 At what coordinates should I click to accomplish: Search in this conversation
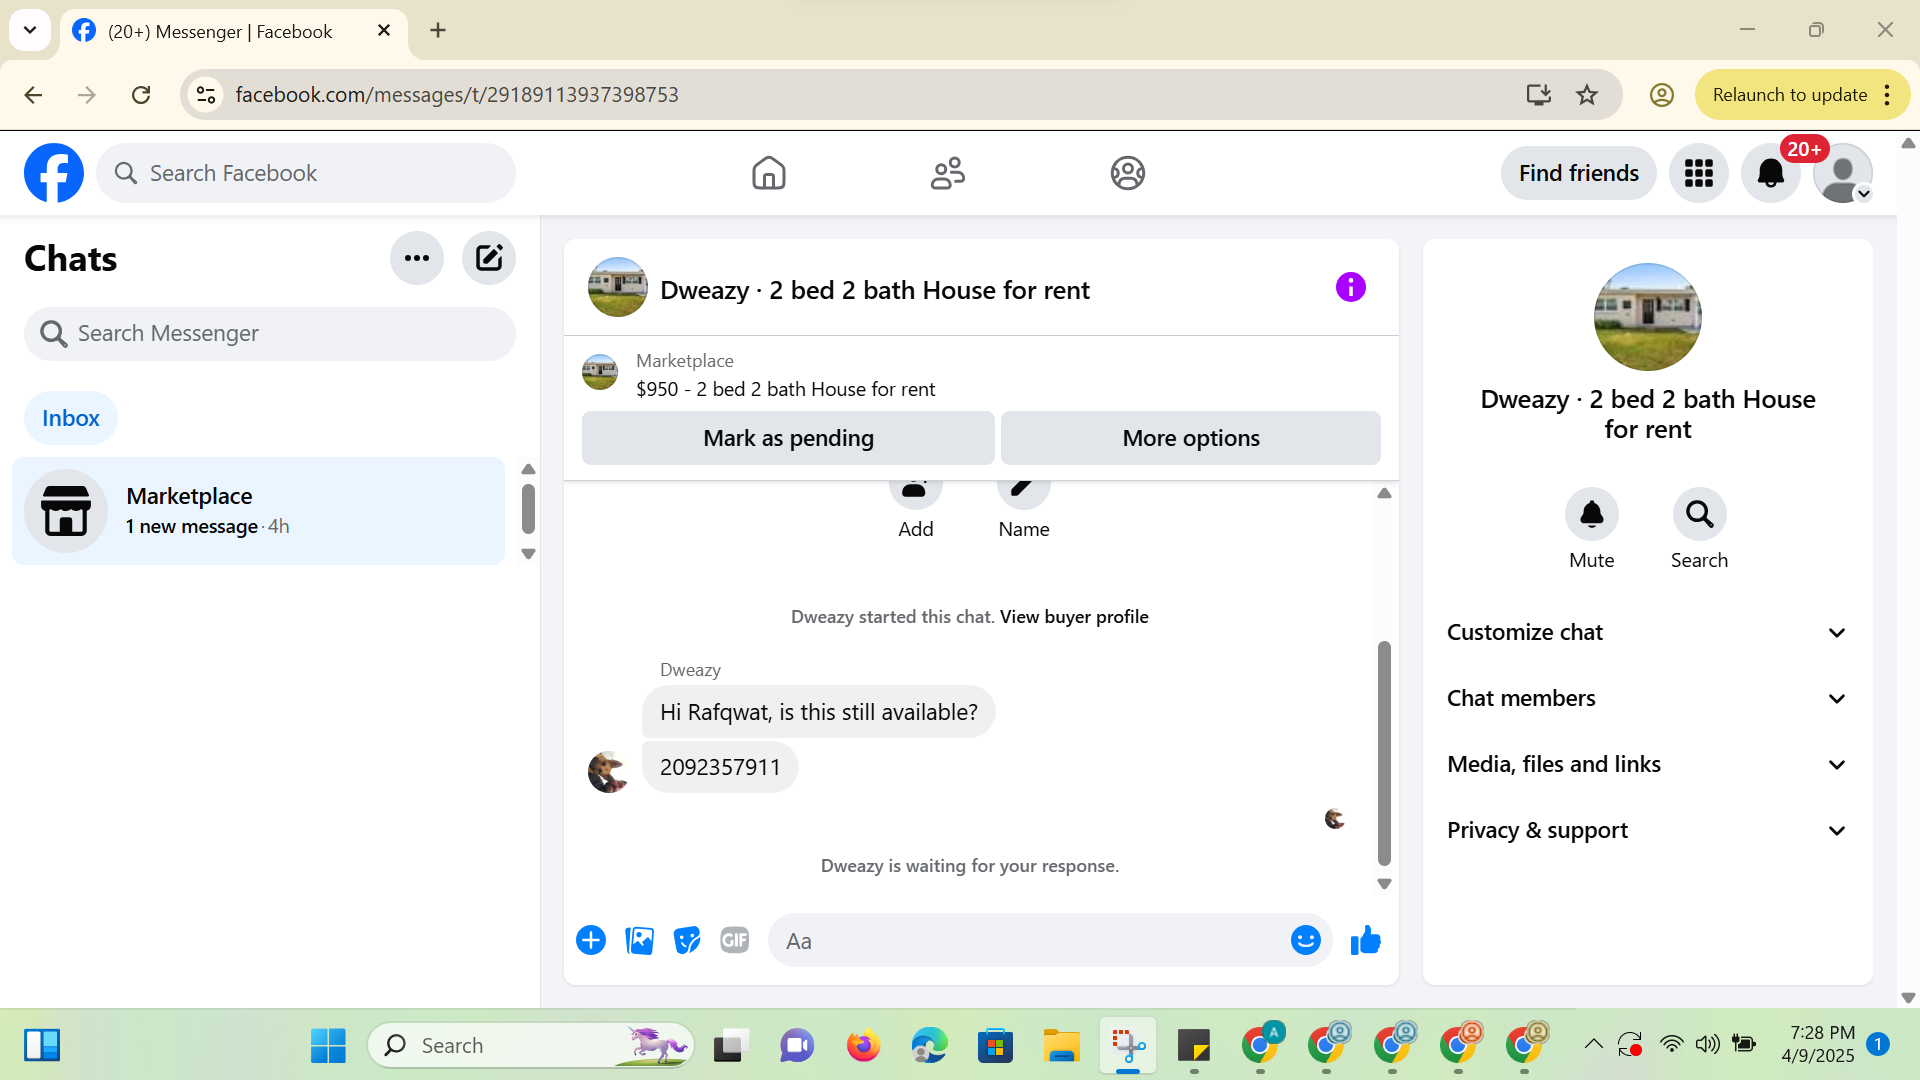pos(1699,515)
